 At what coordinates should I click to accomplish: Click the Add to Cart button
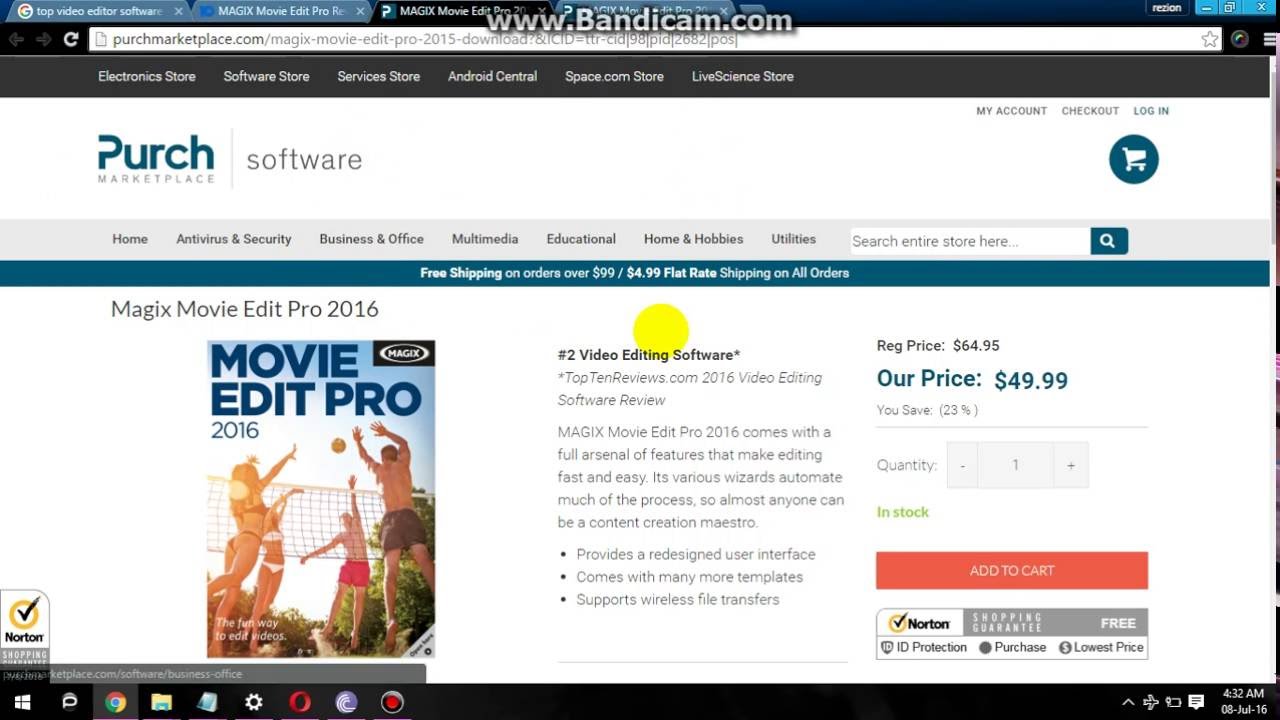[x=1012, y=570]
